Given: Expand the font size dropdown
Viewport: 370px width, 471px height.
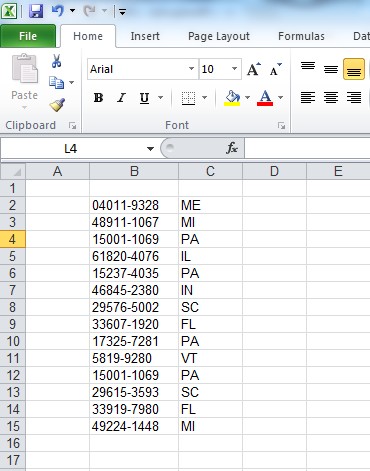Looking at the screenshot, I should [235, 69].
